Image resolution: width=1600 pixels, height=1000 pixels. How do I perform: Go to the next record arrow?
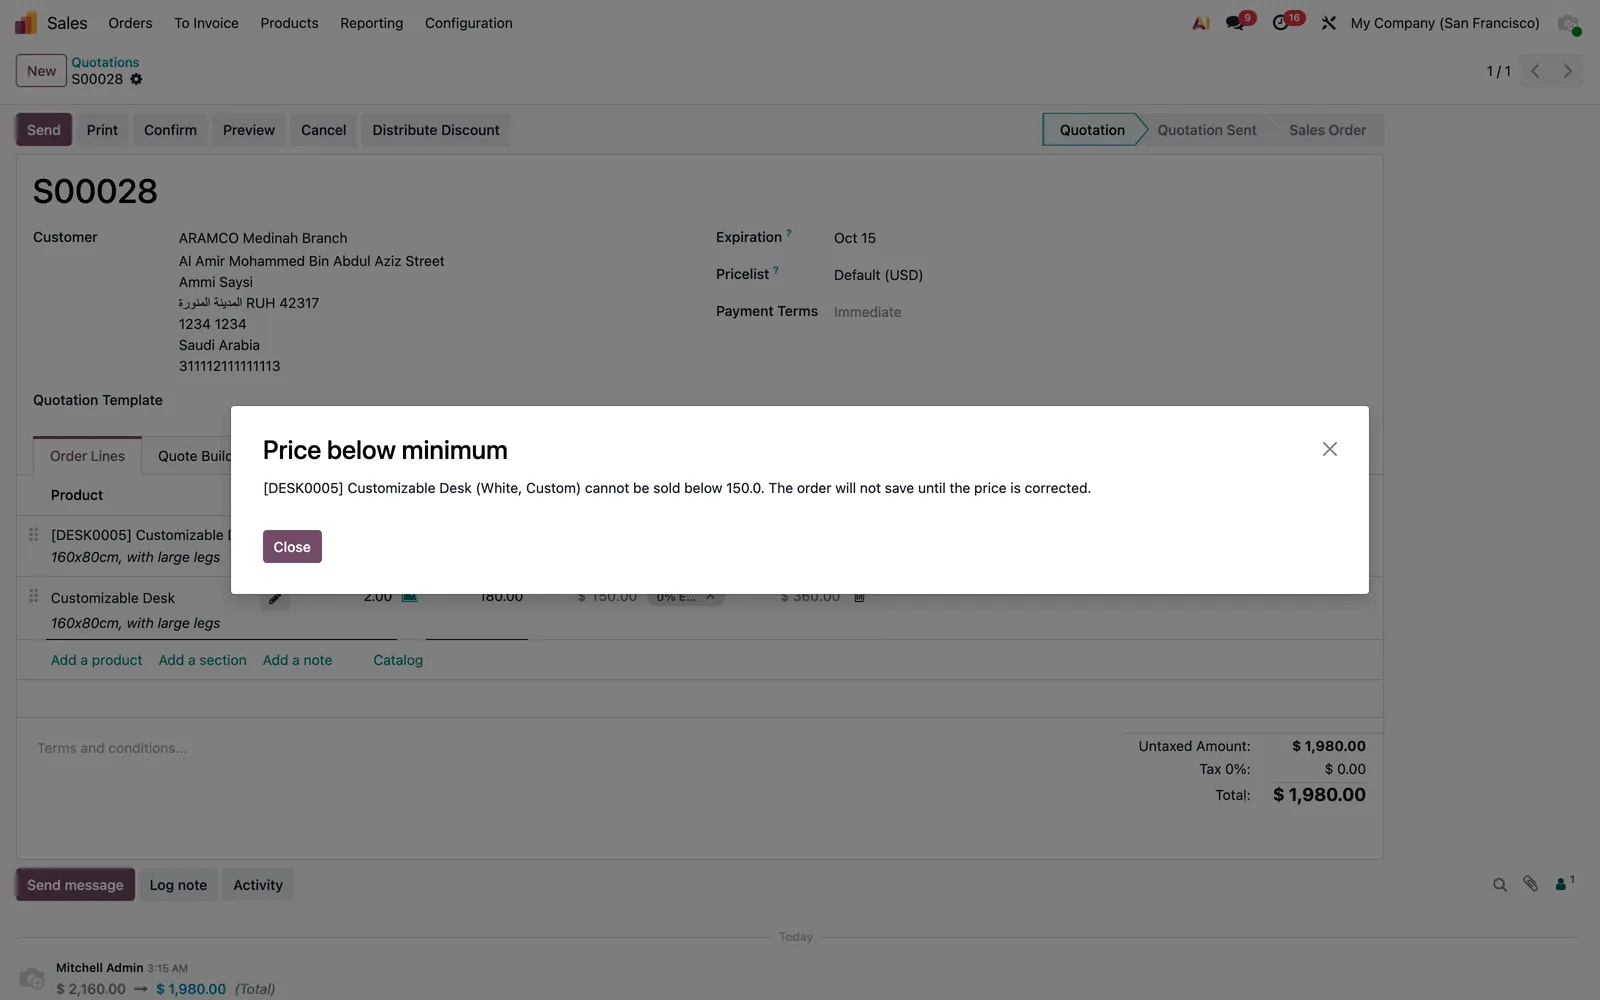point(1567,71)
